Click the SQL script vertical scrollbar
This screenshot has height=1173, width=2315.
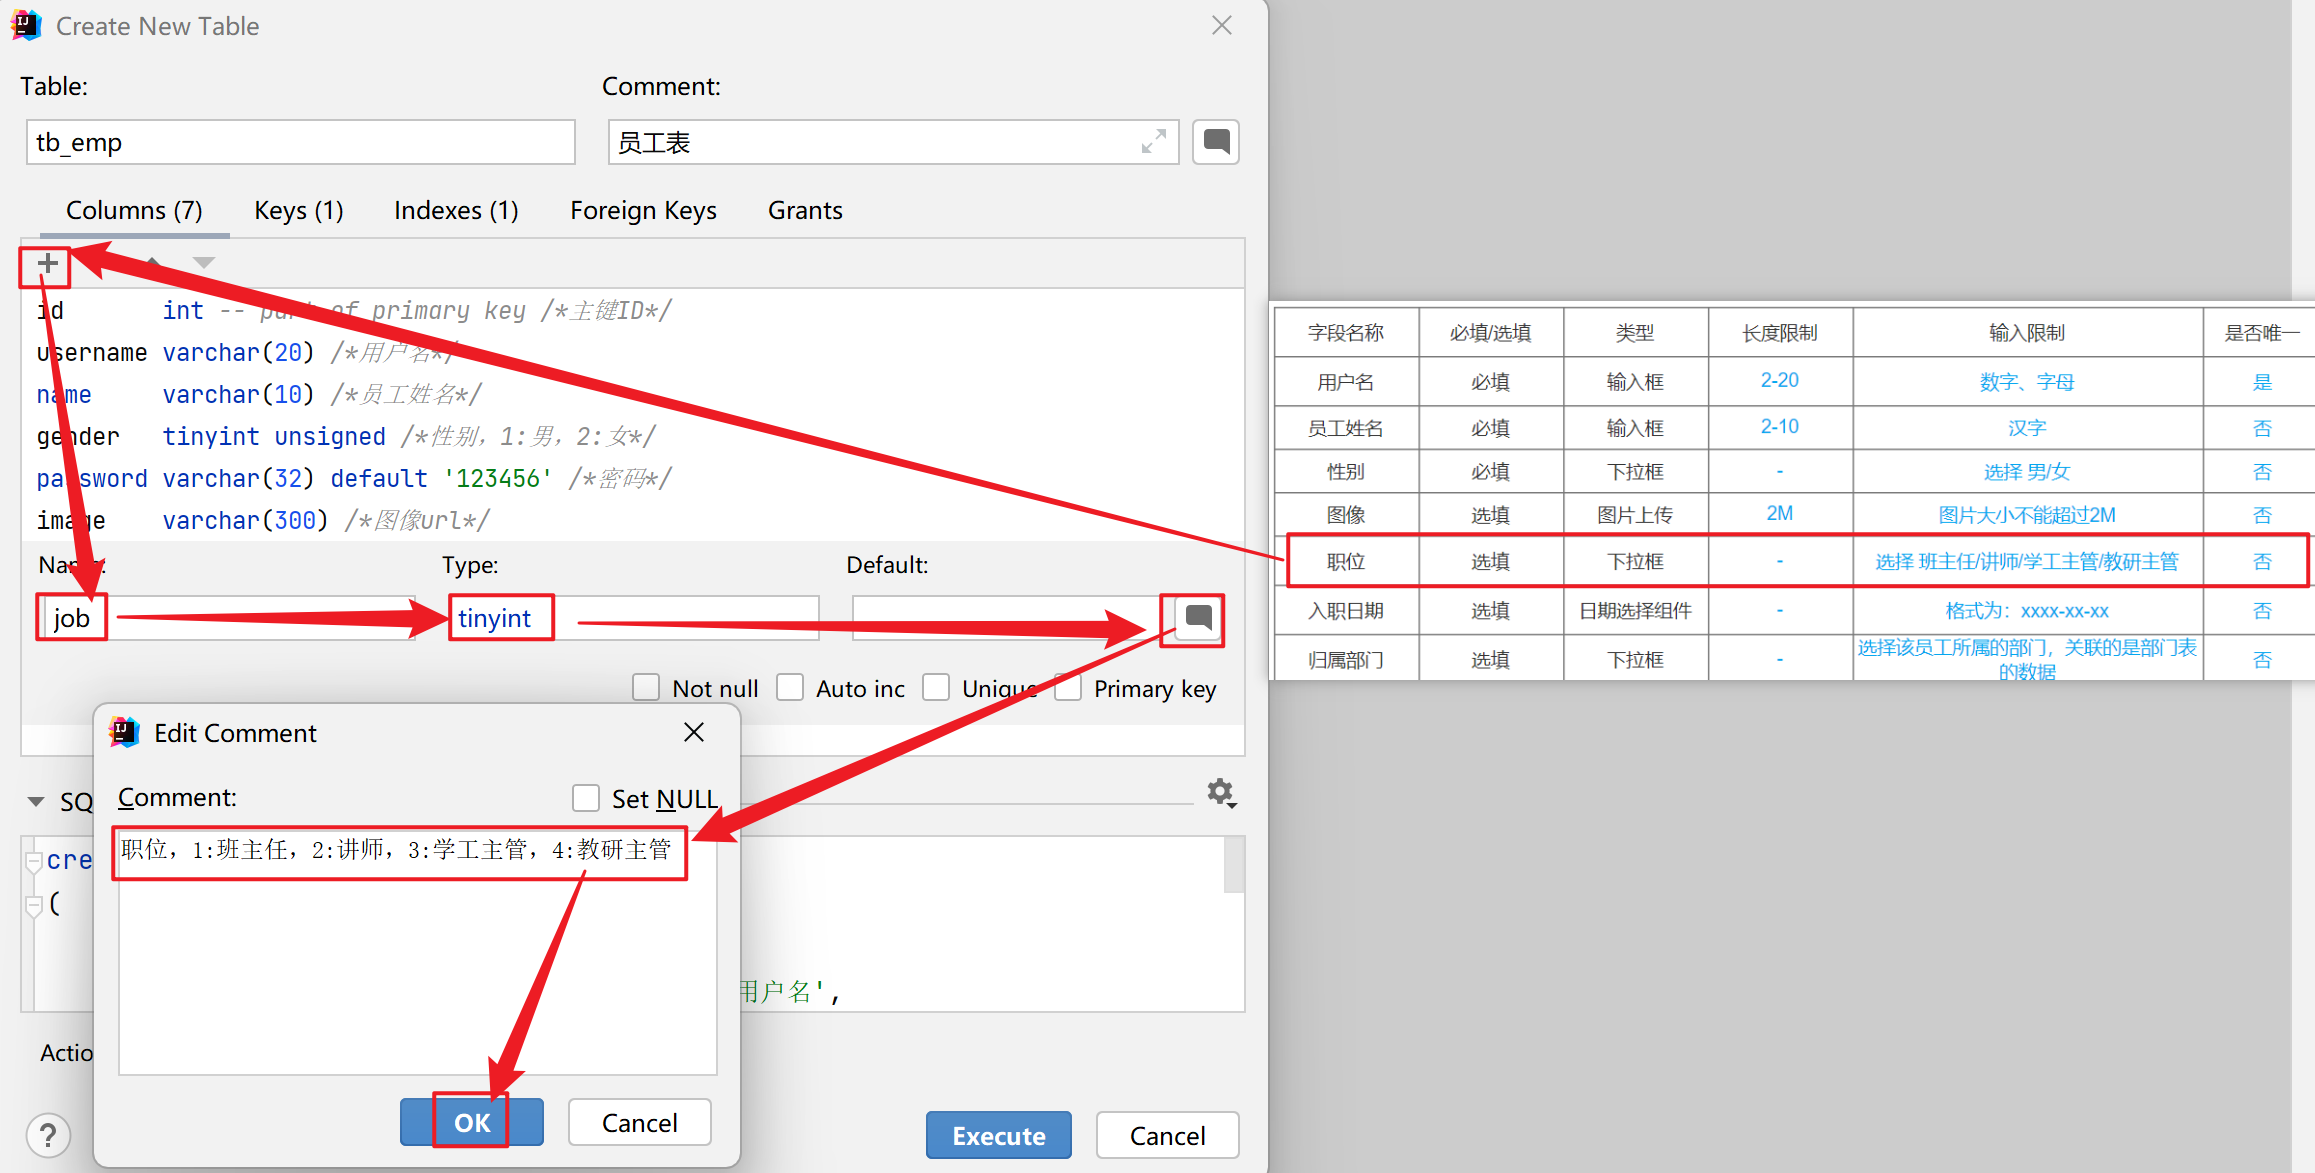pos(1234,865)
